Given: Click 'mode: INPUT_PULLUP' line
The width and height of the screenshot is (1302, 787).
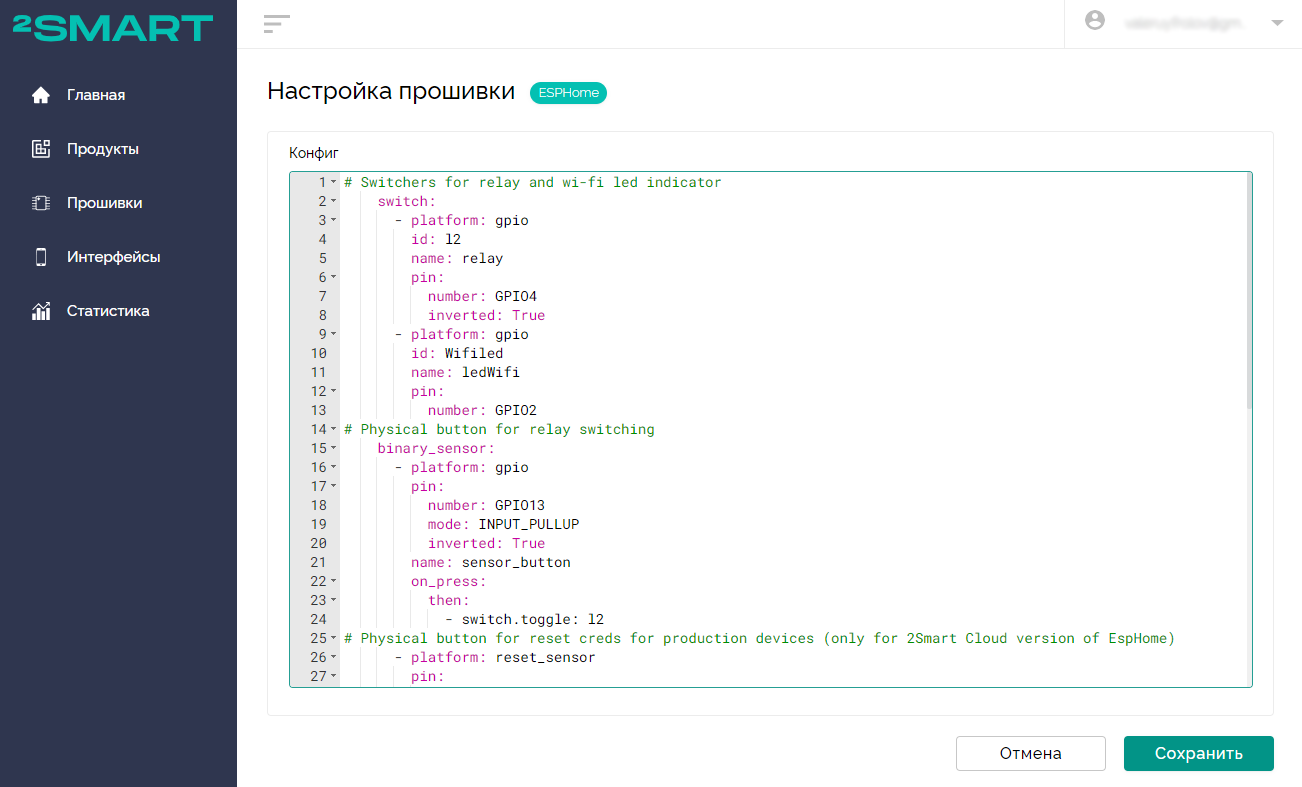Looking at the screenshot, I should (x=503, y=525).
